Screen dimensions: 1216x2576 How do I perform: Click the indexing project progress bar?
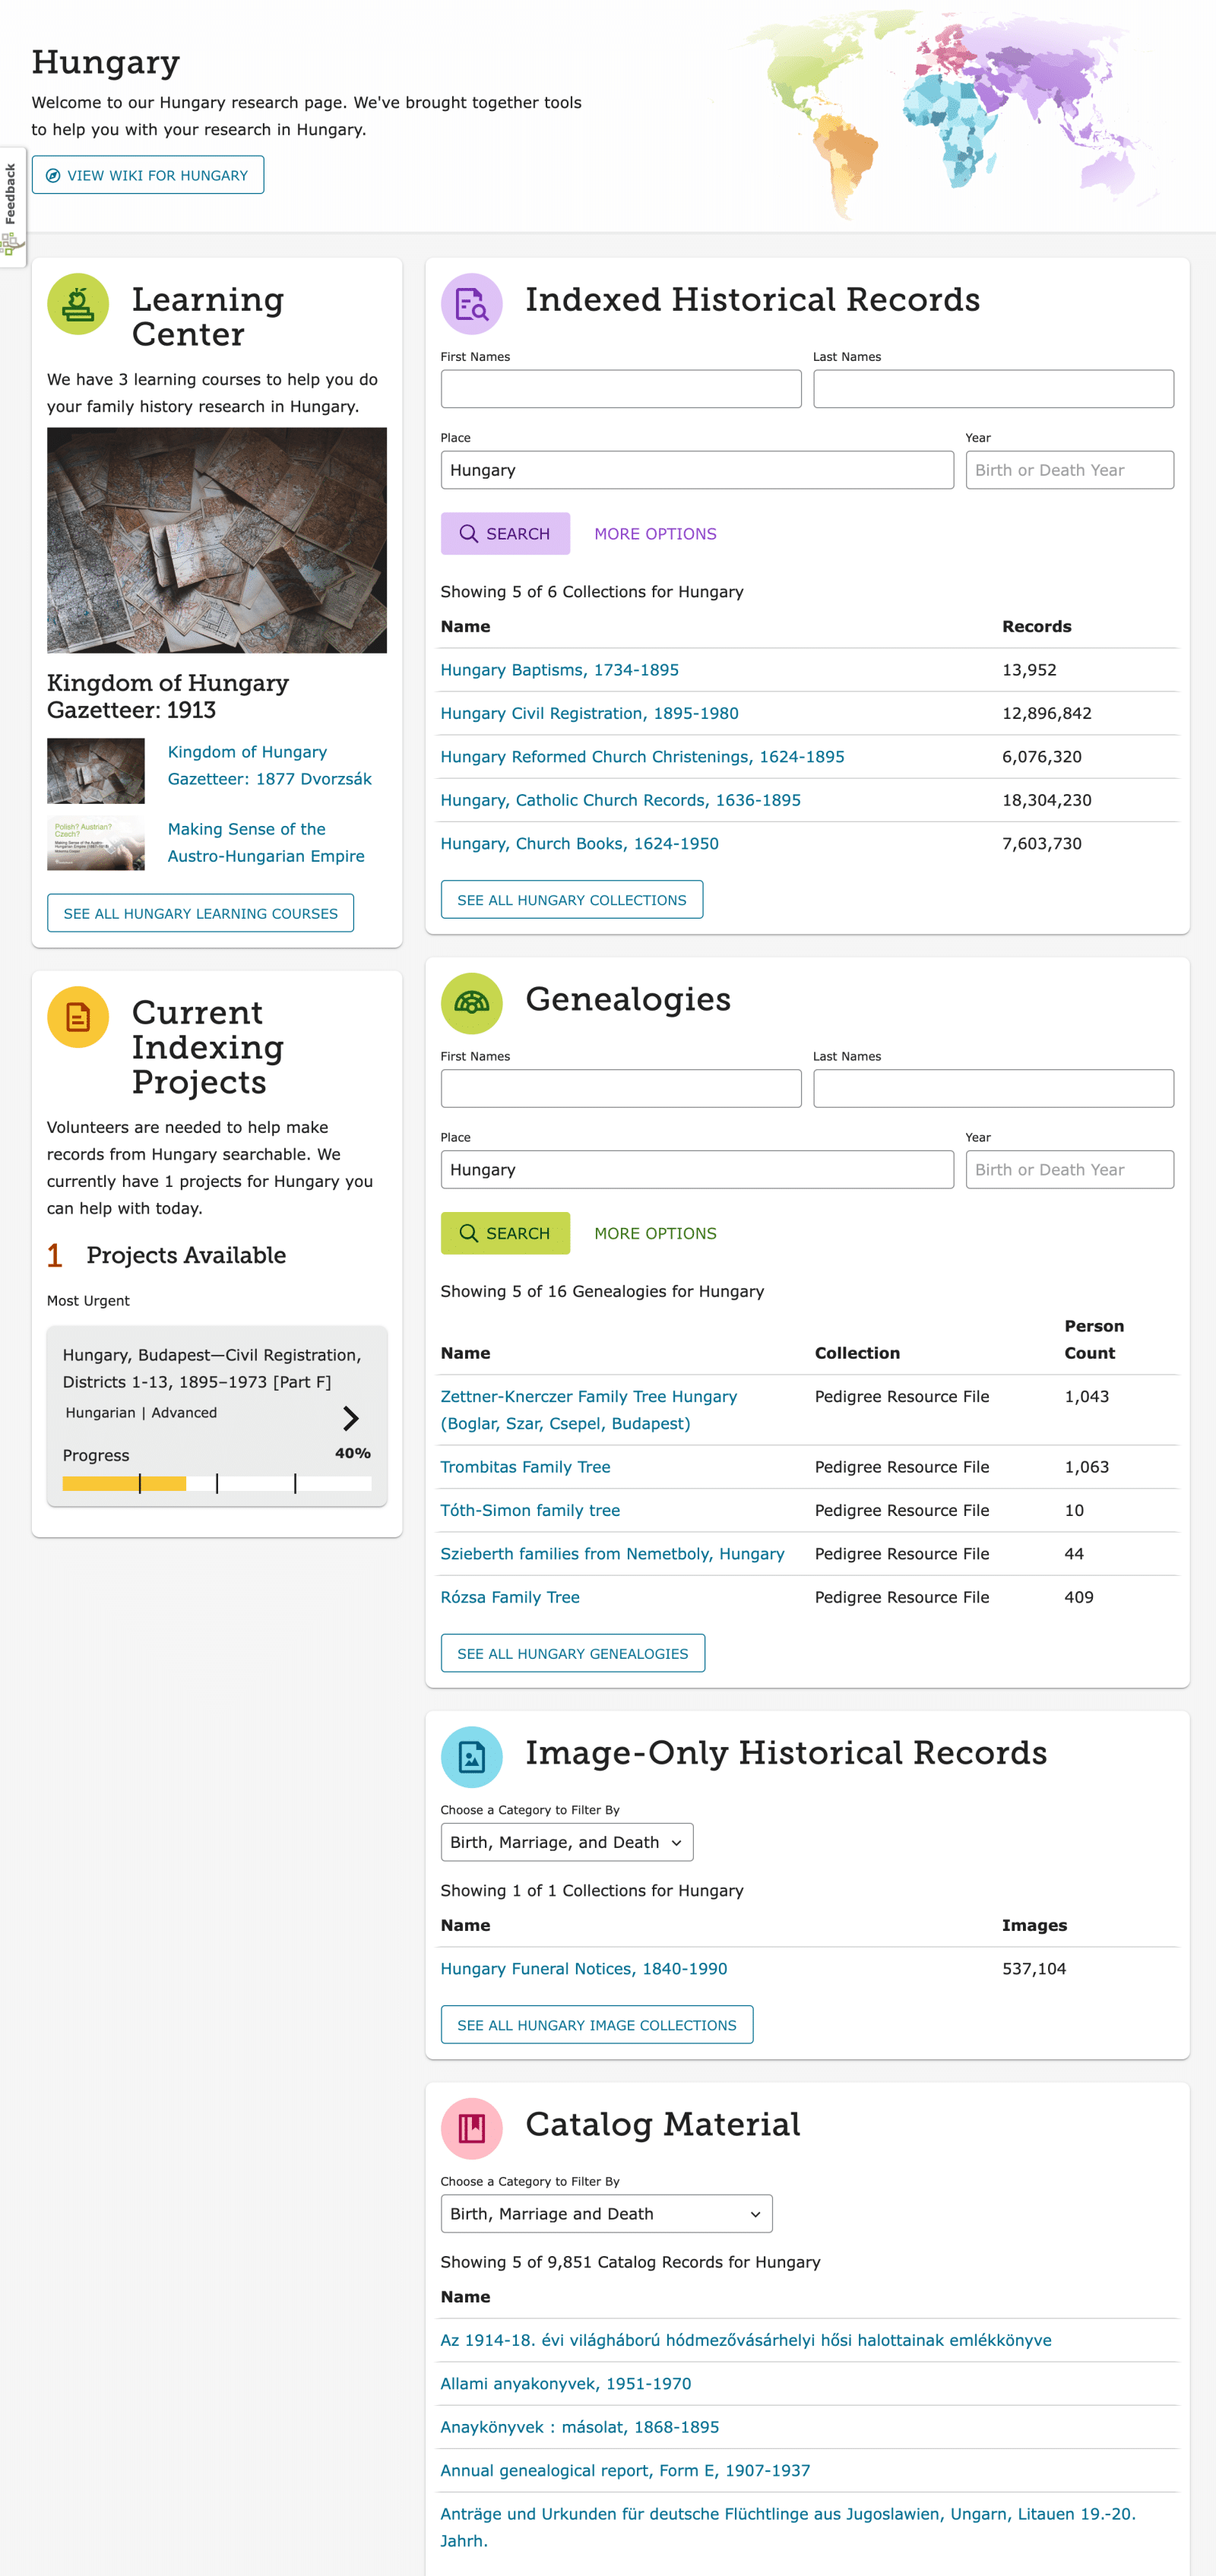click(216, 1483)
